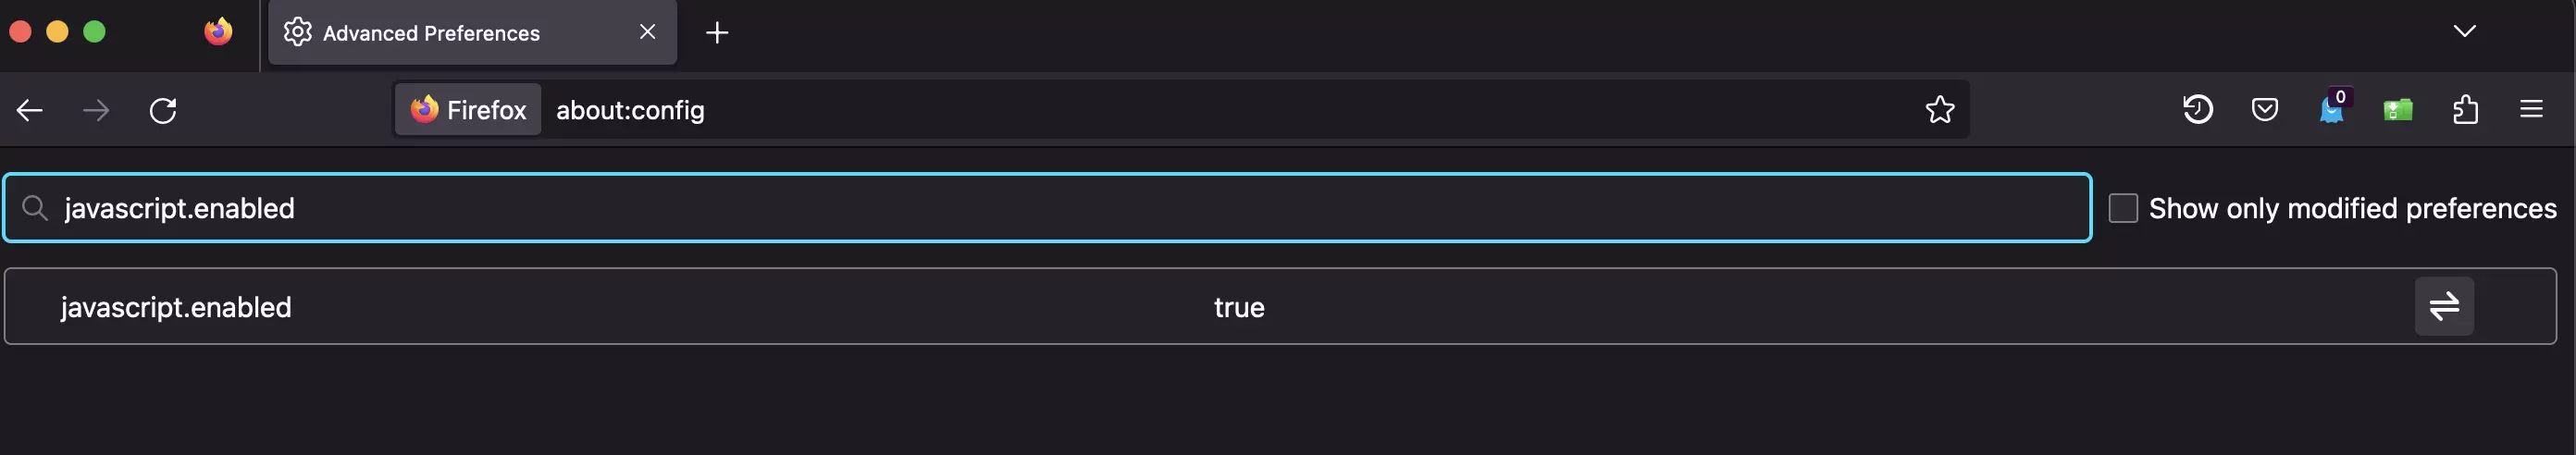Screen dimensions: 2576x455
Task: Click the Firefox site identity button
Action: point(468,109)
